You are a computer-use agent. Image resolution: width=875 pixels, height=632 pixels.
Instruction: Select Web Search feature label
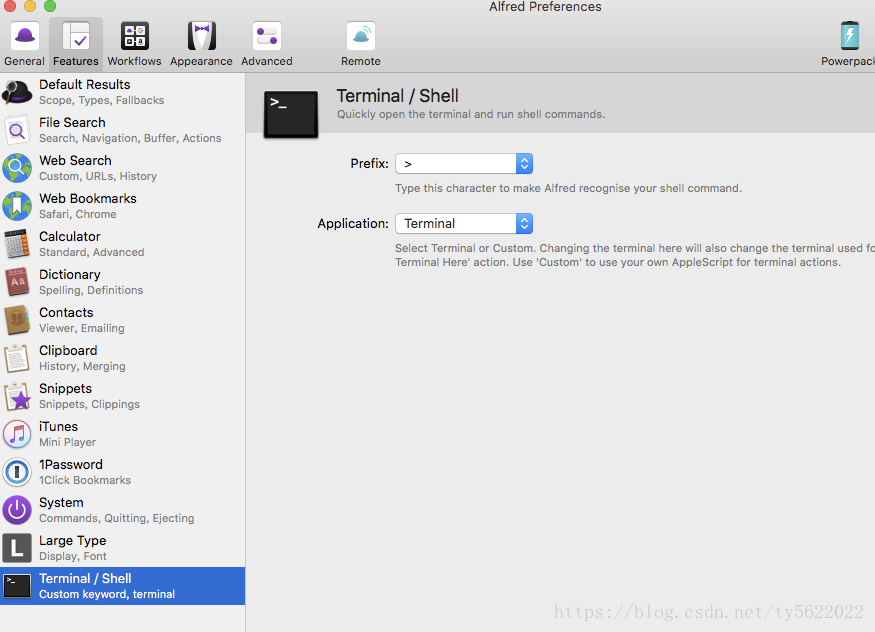pyautogui.click(x=75, y=161)
